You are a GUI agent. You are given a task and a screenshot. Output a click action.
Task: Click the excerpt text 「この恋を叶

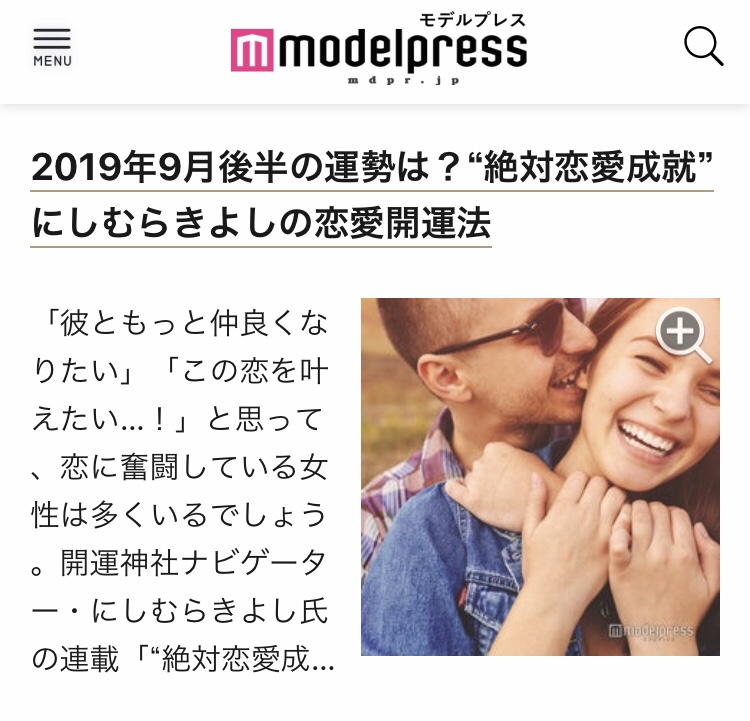(245, 371)
